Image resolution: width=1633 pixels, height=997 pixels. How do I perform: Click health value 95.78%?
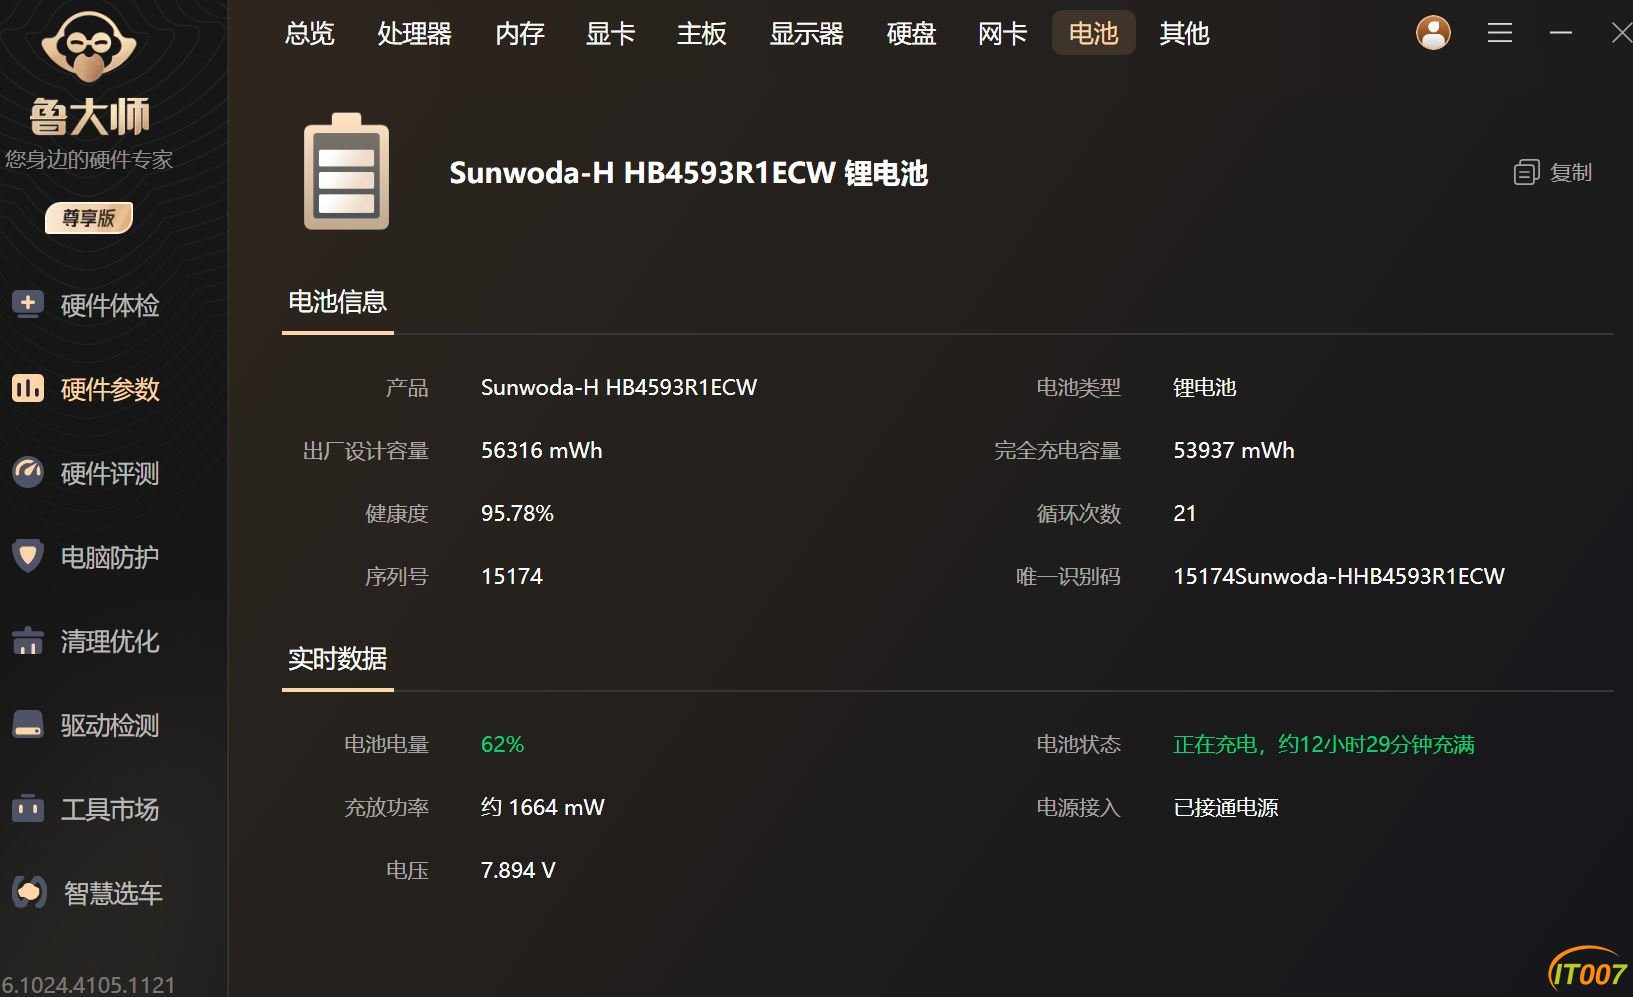[517, 514]
